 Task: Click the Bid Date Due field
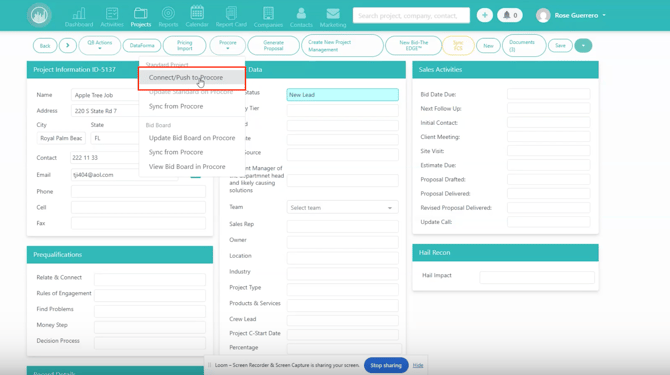coord(549,94)
